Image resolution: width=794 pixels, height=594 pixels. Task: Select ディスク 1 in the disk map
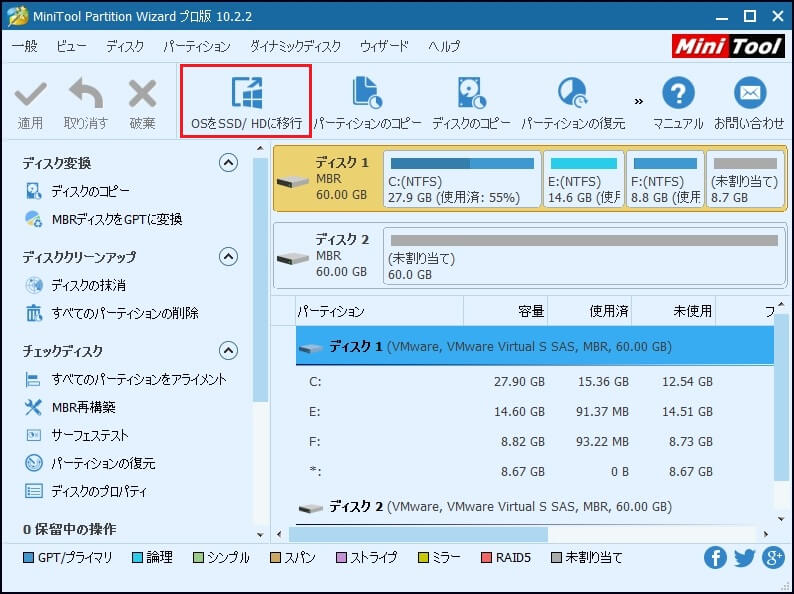click(328, 178)
